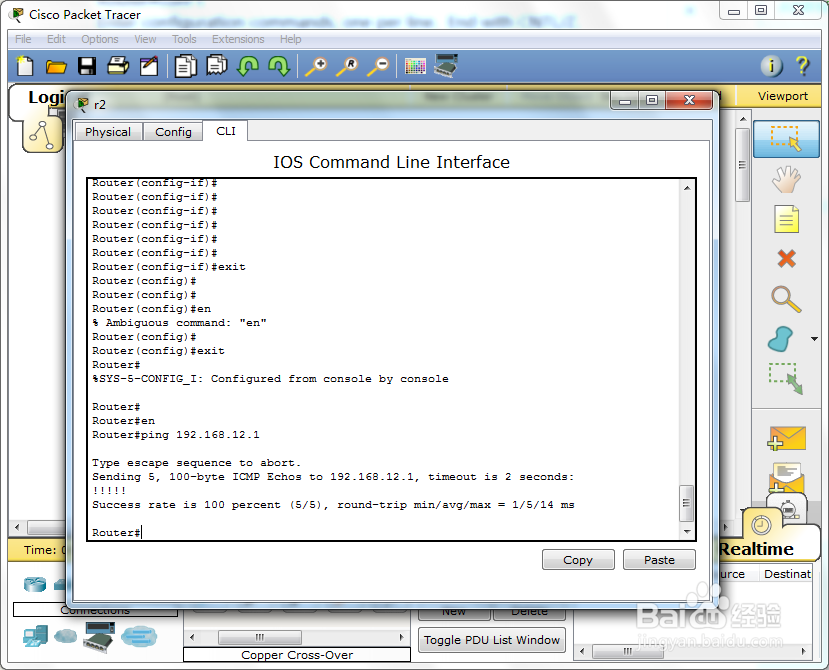Choose the Inspect magnifier tool
This screenshot has height=670, width=829.
pos(786,299)
